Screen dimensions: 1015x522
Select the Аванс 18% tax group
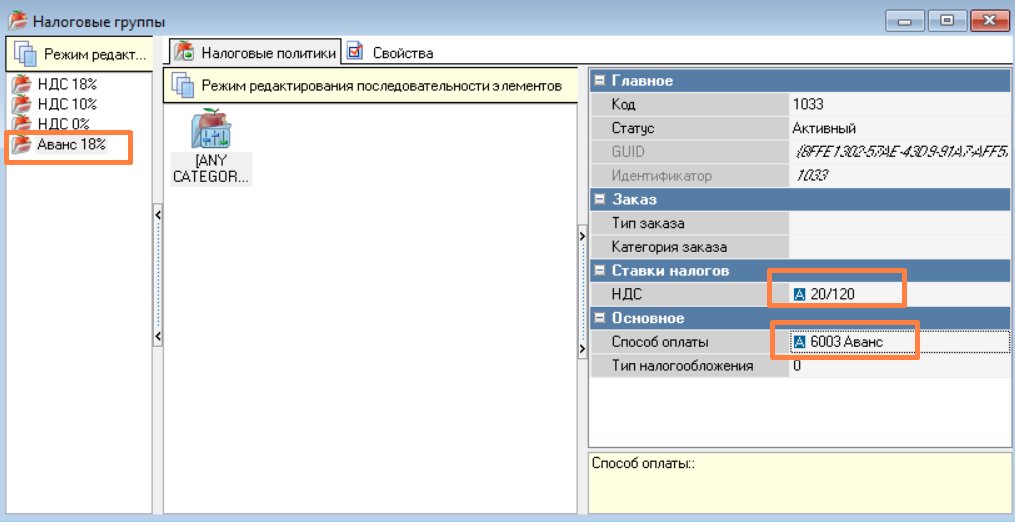coord(70,145)
